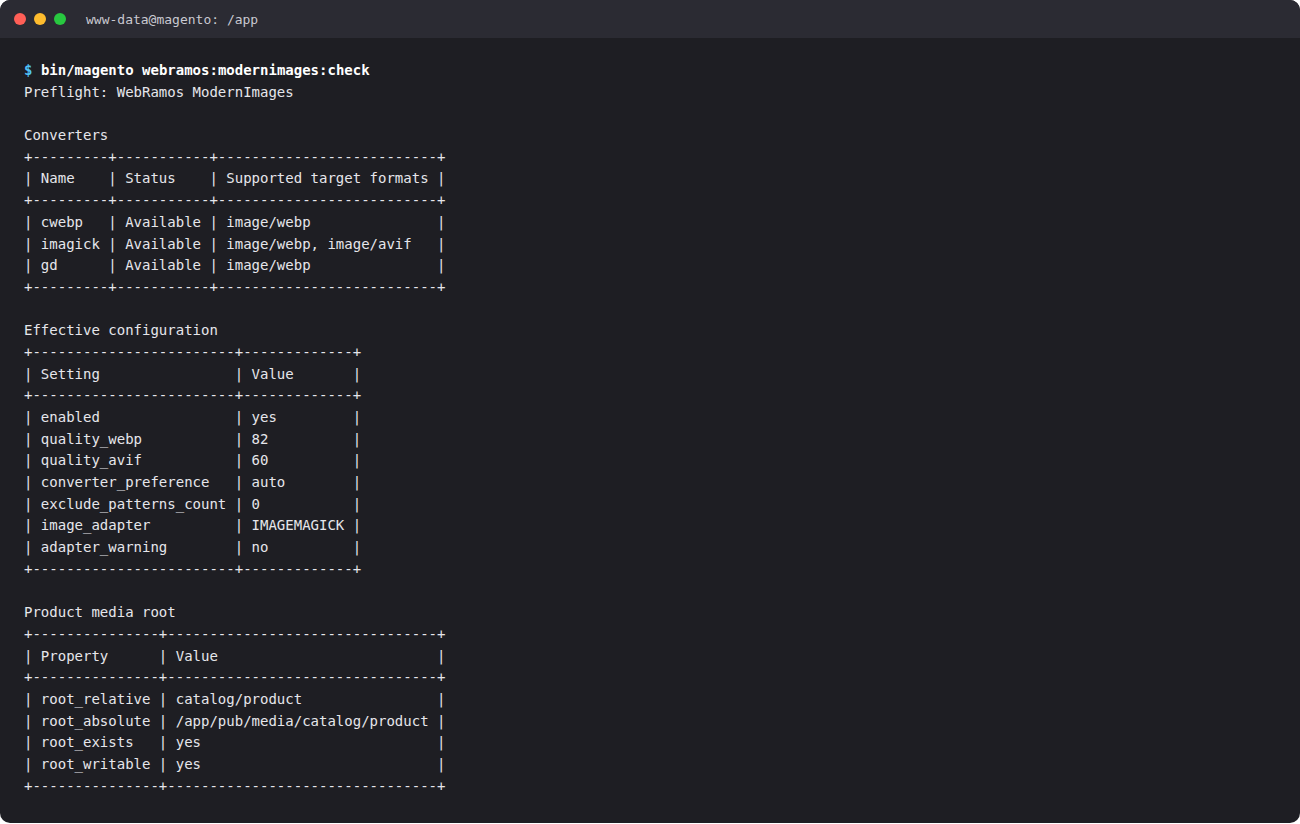The height and width of the screenshot is (824, 1300).
Task: Select the "converter_preference" setting name
Action: click(x=125, y=482)
